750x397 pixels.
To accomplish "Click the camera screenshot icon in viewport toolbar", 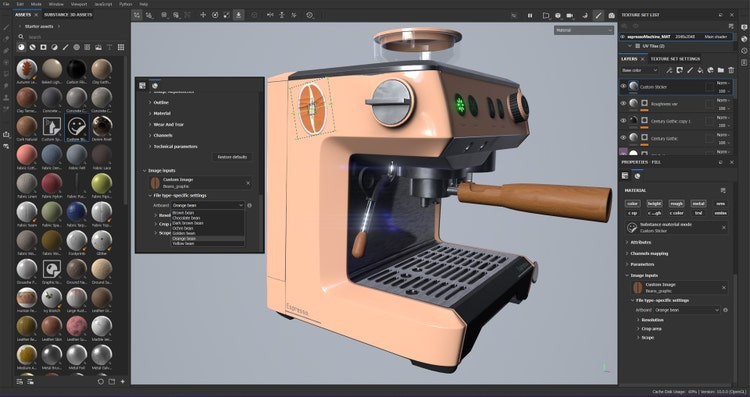I will [611, 15].
